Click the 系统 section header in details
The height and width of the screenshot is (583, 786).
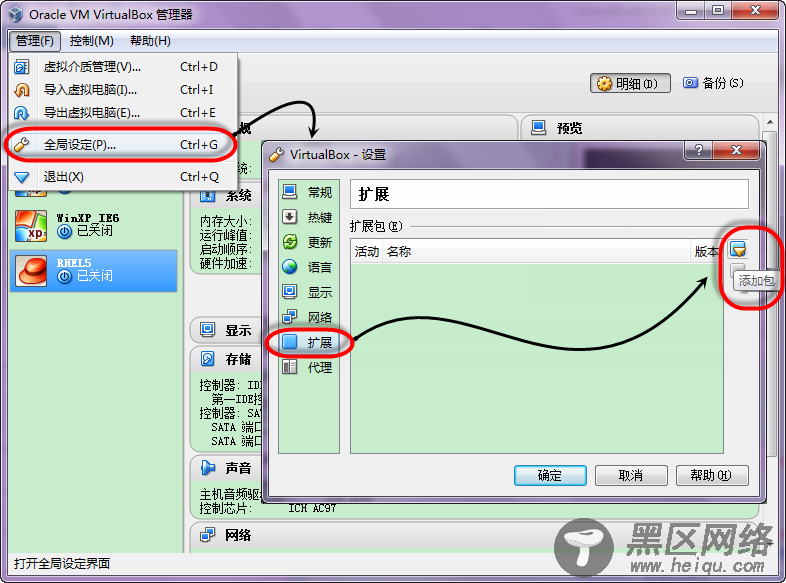point(238,196)
